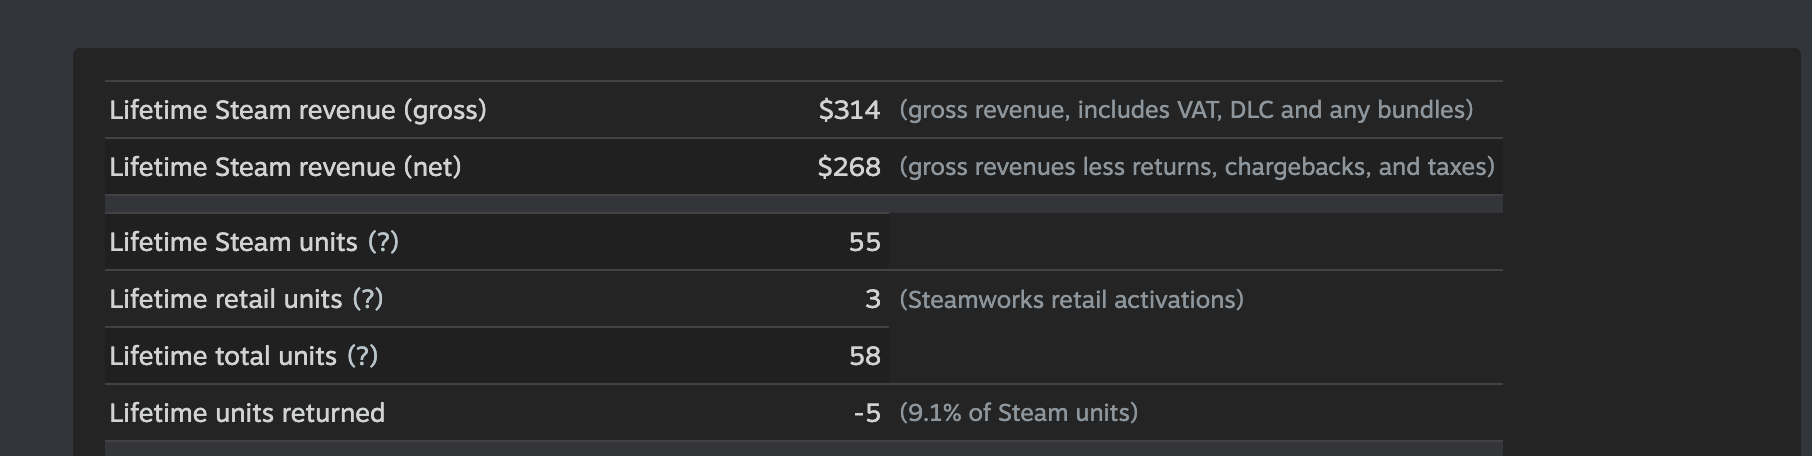Select the Lifetime Steam revenue (gross) label
The image size is (1812, 456).
298,110
